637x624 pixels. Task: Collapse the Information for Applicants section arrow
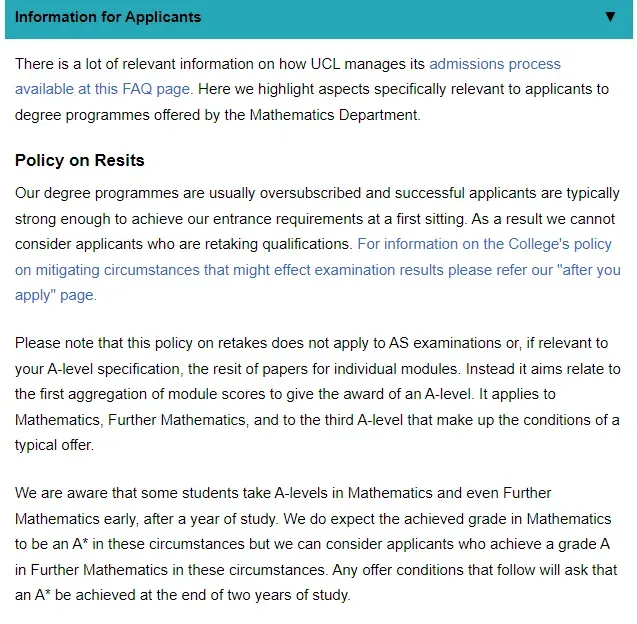(611, 17)
